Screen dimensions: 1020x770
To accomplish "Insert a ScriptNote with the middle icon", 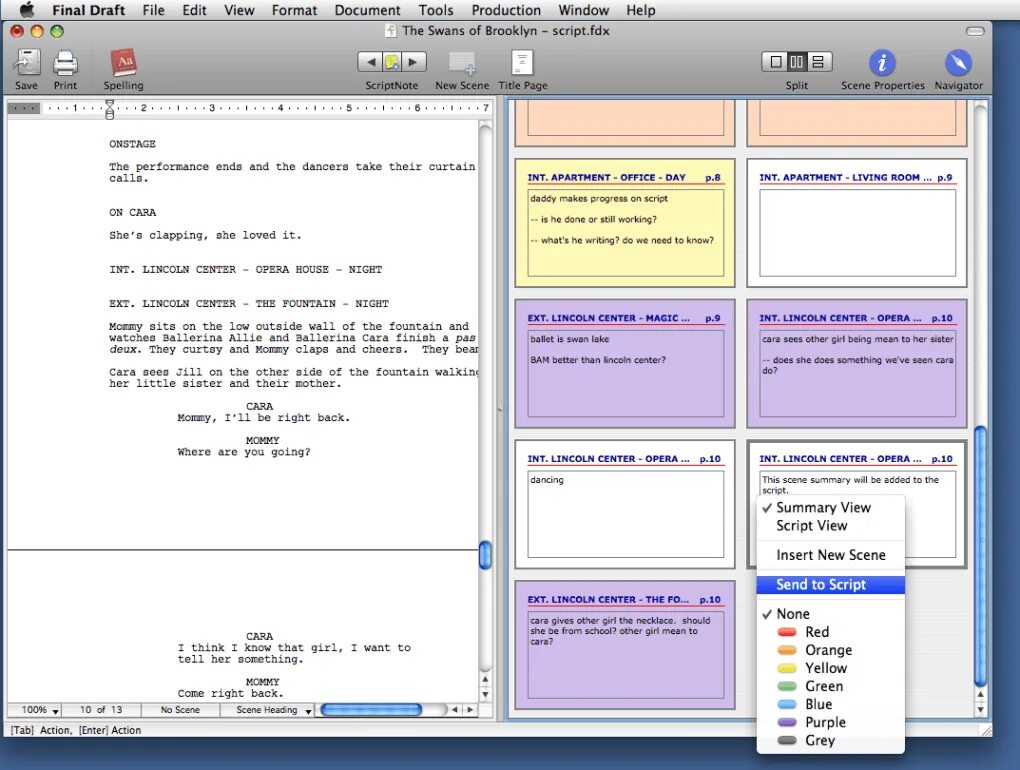I will (x=392, y=62).
